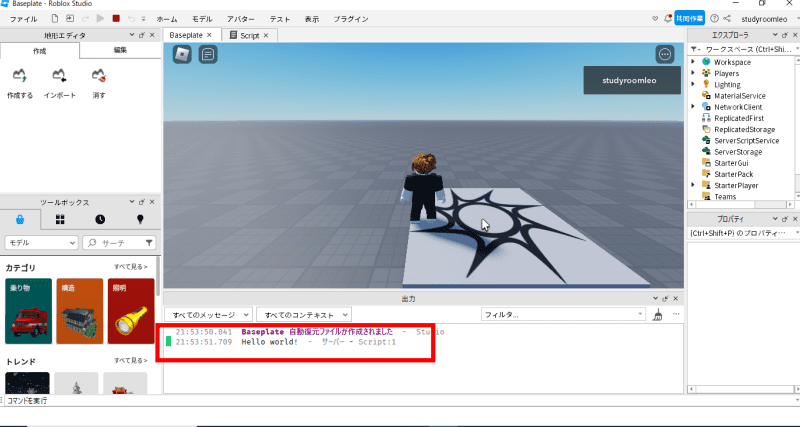Viewport: 800px width, 427px height.
Task: Click the Redo arrow icon
Action: click(x=85, y=19)
